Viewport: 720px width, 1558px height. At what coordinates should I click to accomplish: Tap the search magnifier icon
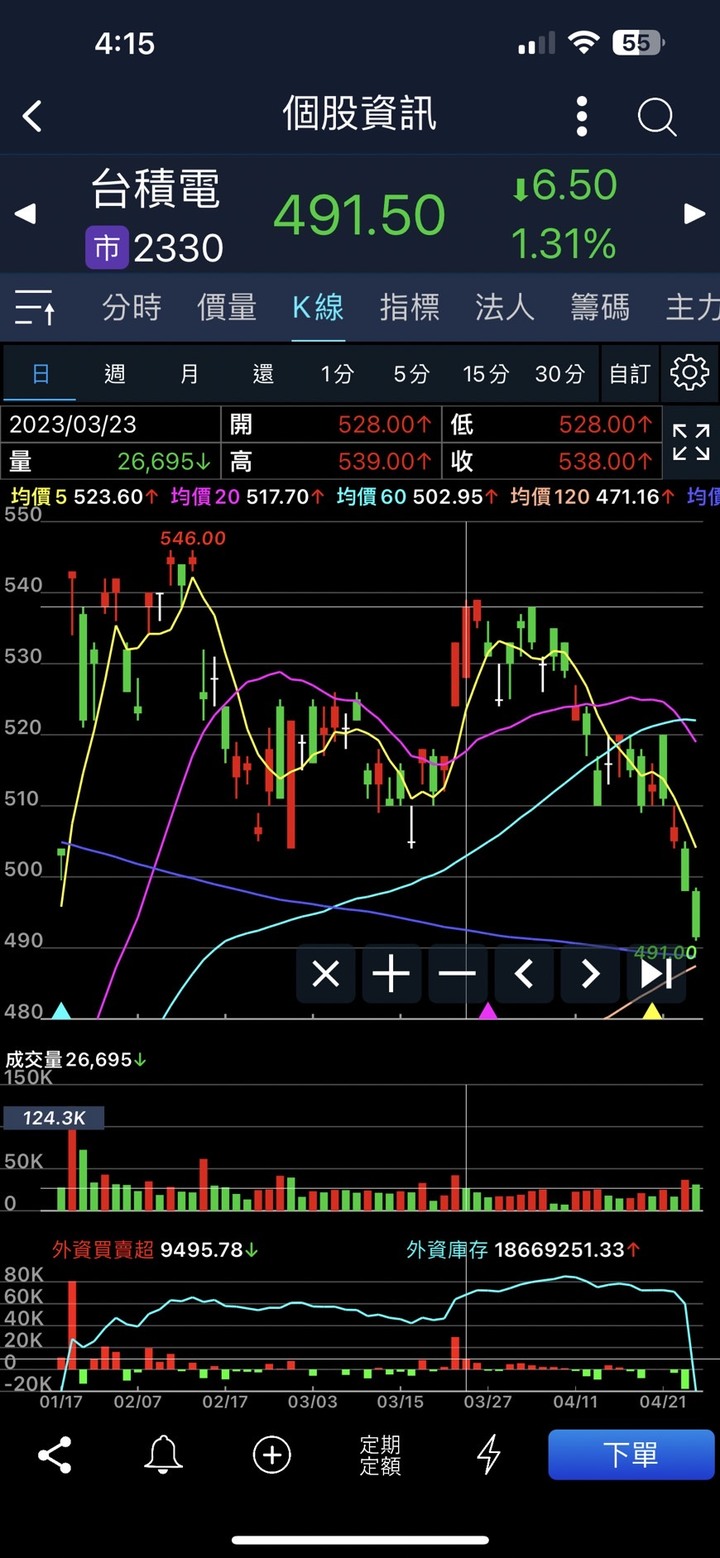(x=657, y=117)
